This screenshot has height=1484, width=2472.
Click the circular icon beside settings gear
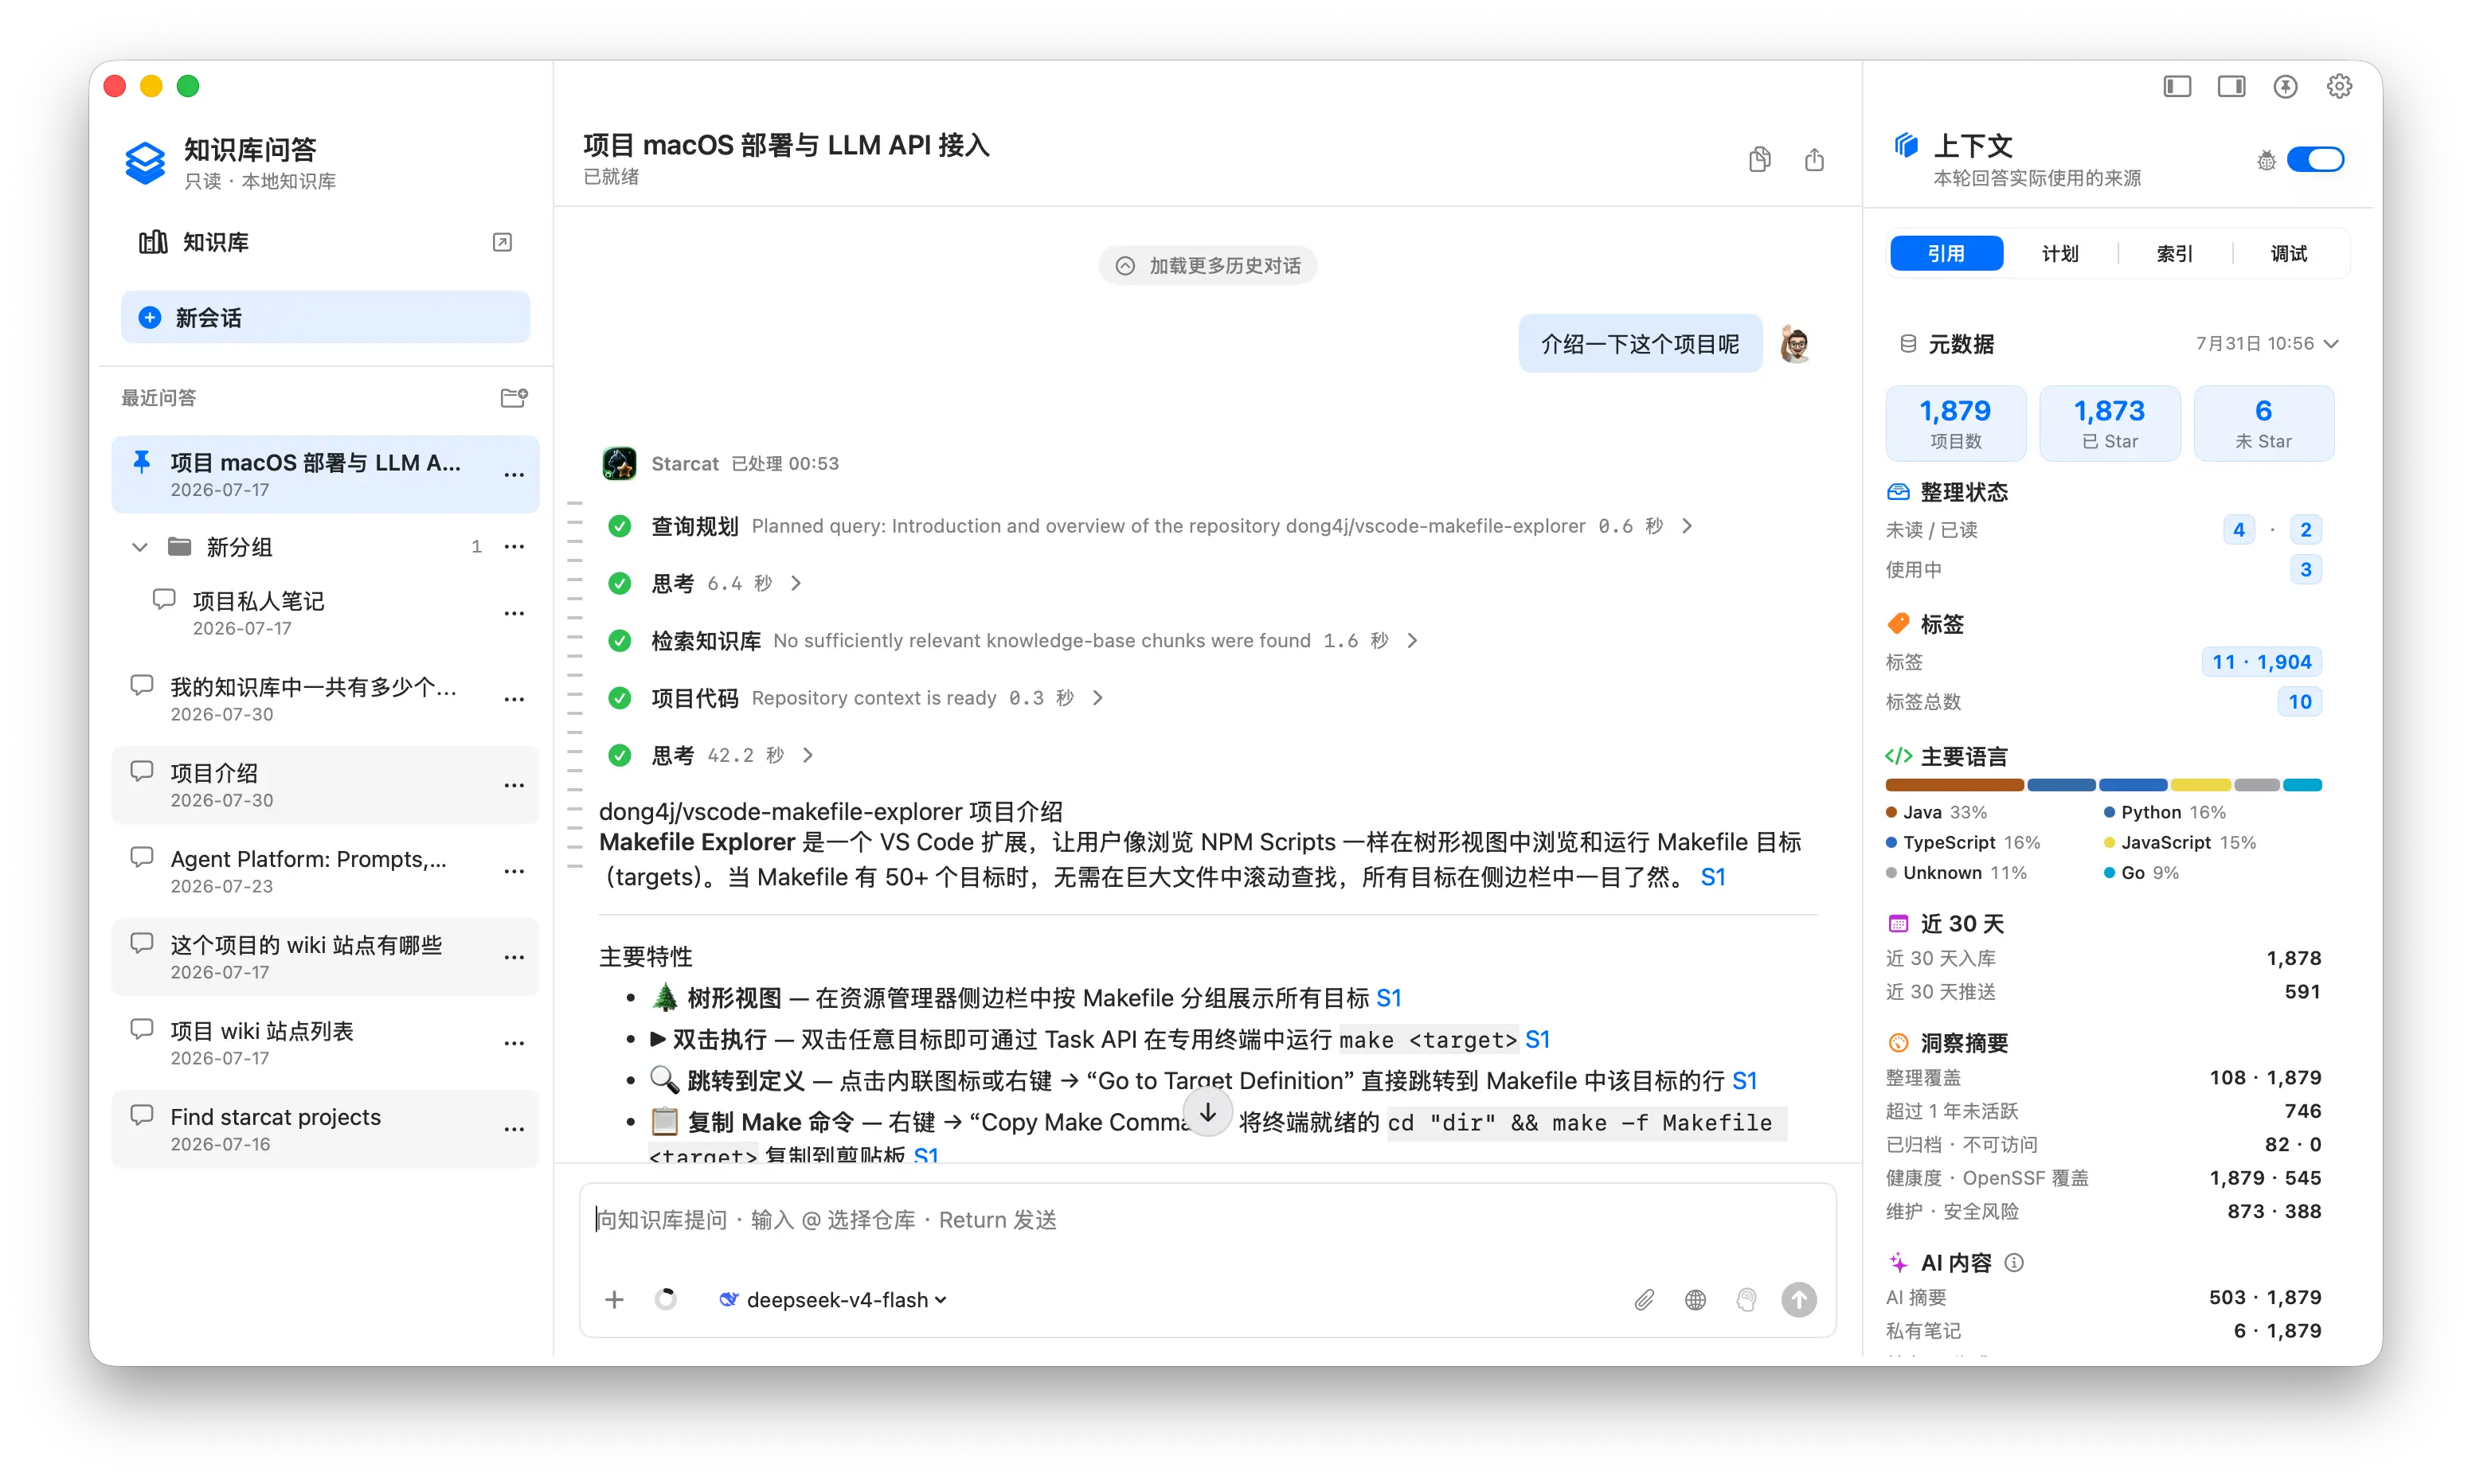[x=2285, y=87]
